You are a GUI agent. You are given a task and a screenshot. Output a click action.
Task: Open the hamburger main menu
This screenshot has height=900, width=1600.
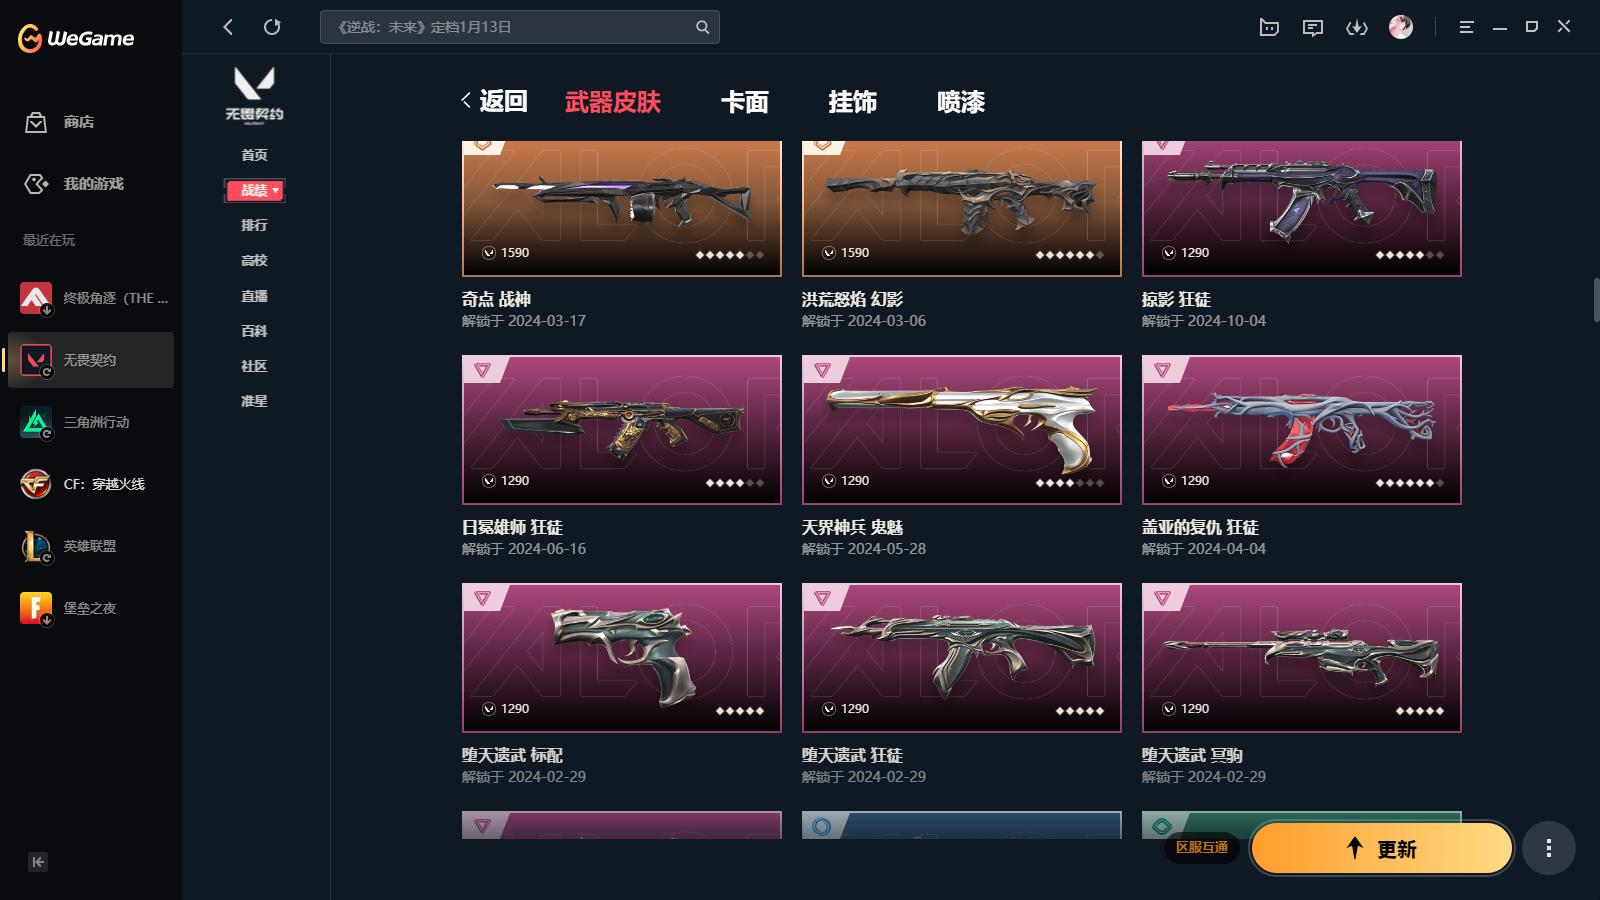[x=1466, y=27]
